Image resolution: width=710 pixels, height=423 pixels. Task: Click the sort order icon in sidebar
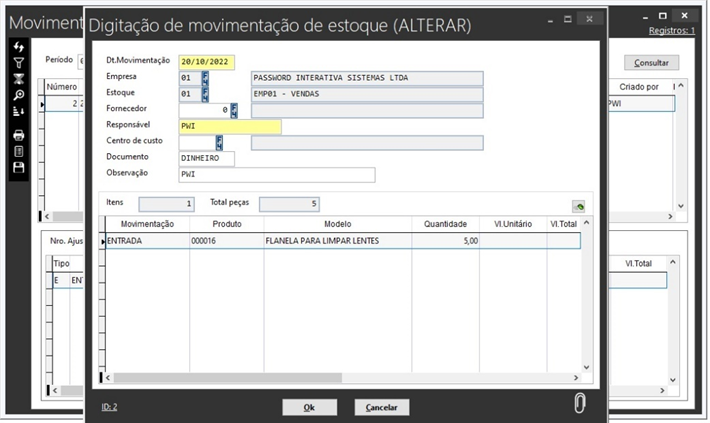click(x=18, y=111)
